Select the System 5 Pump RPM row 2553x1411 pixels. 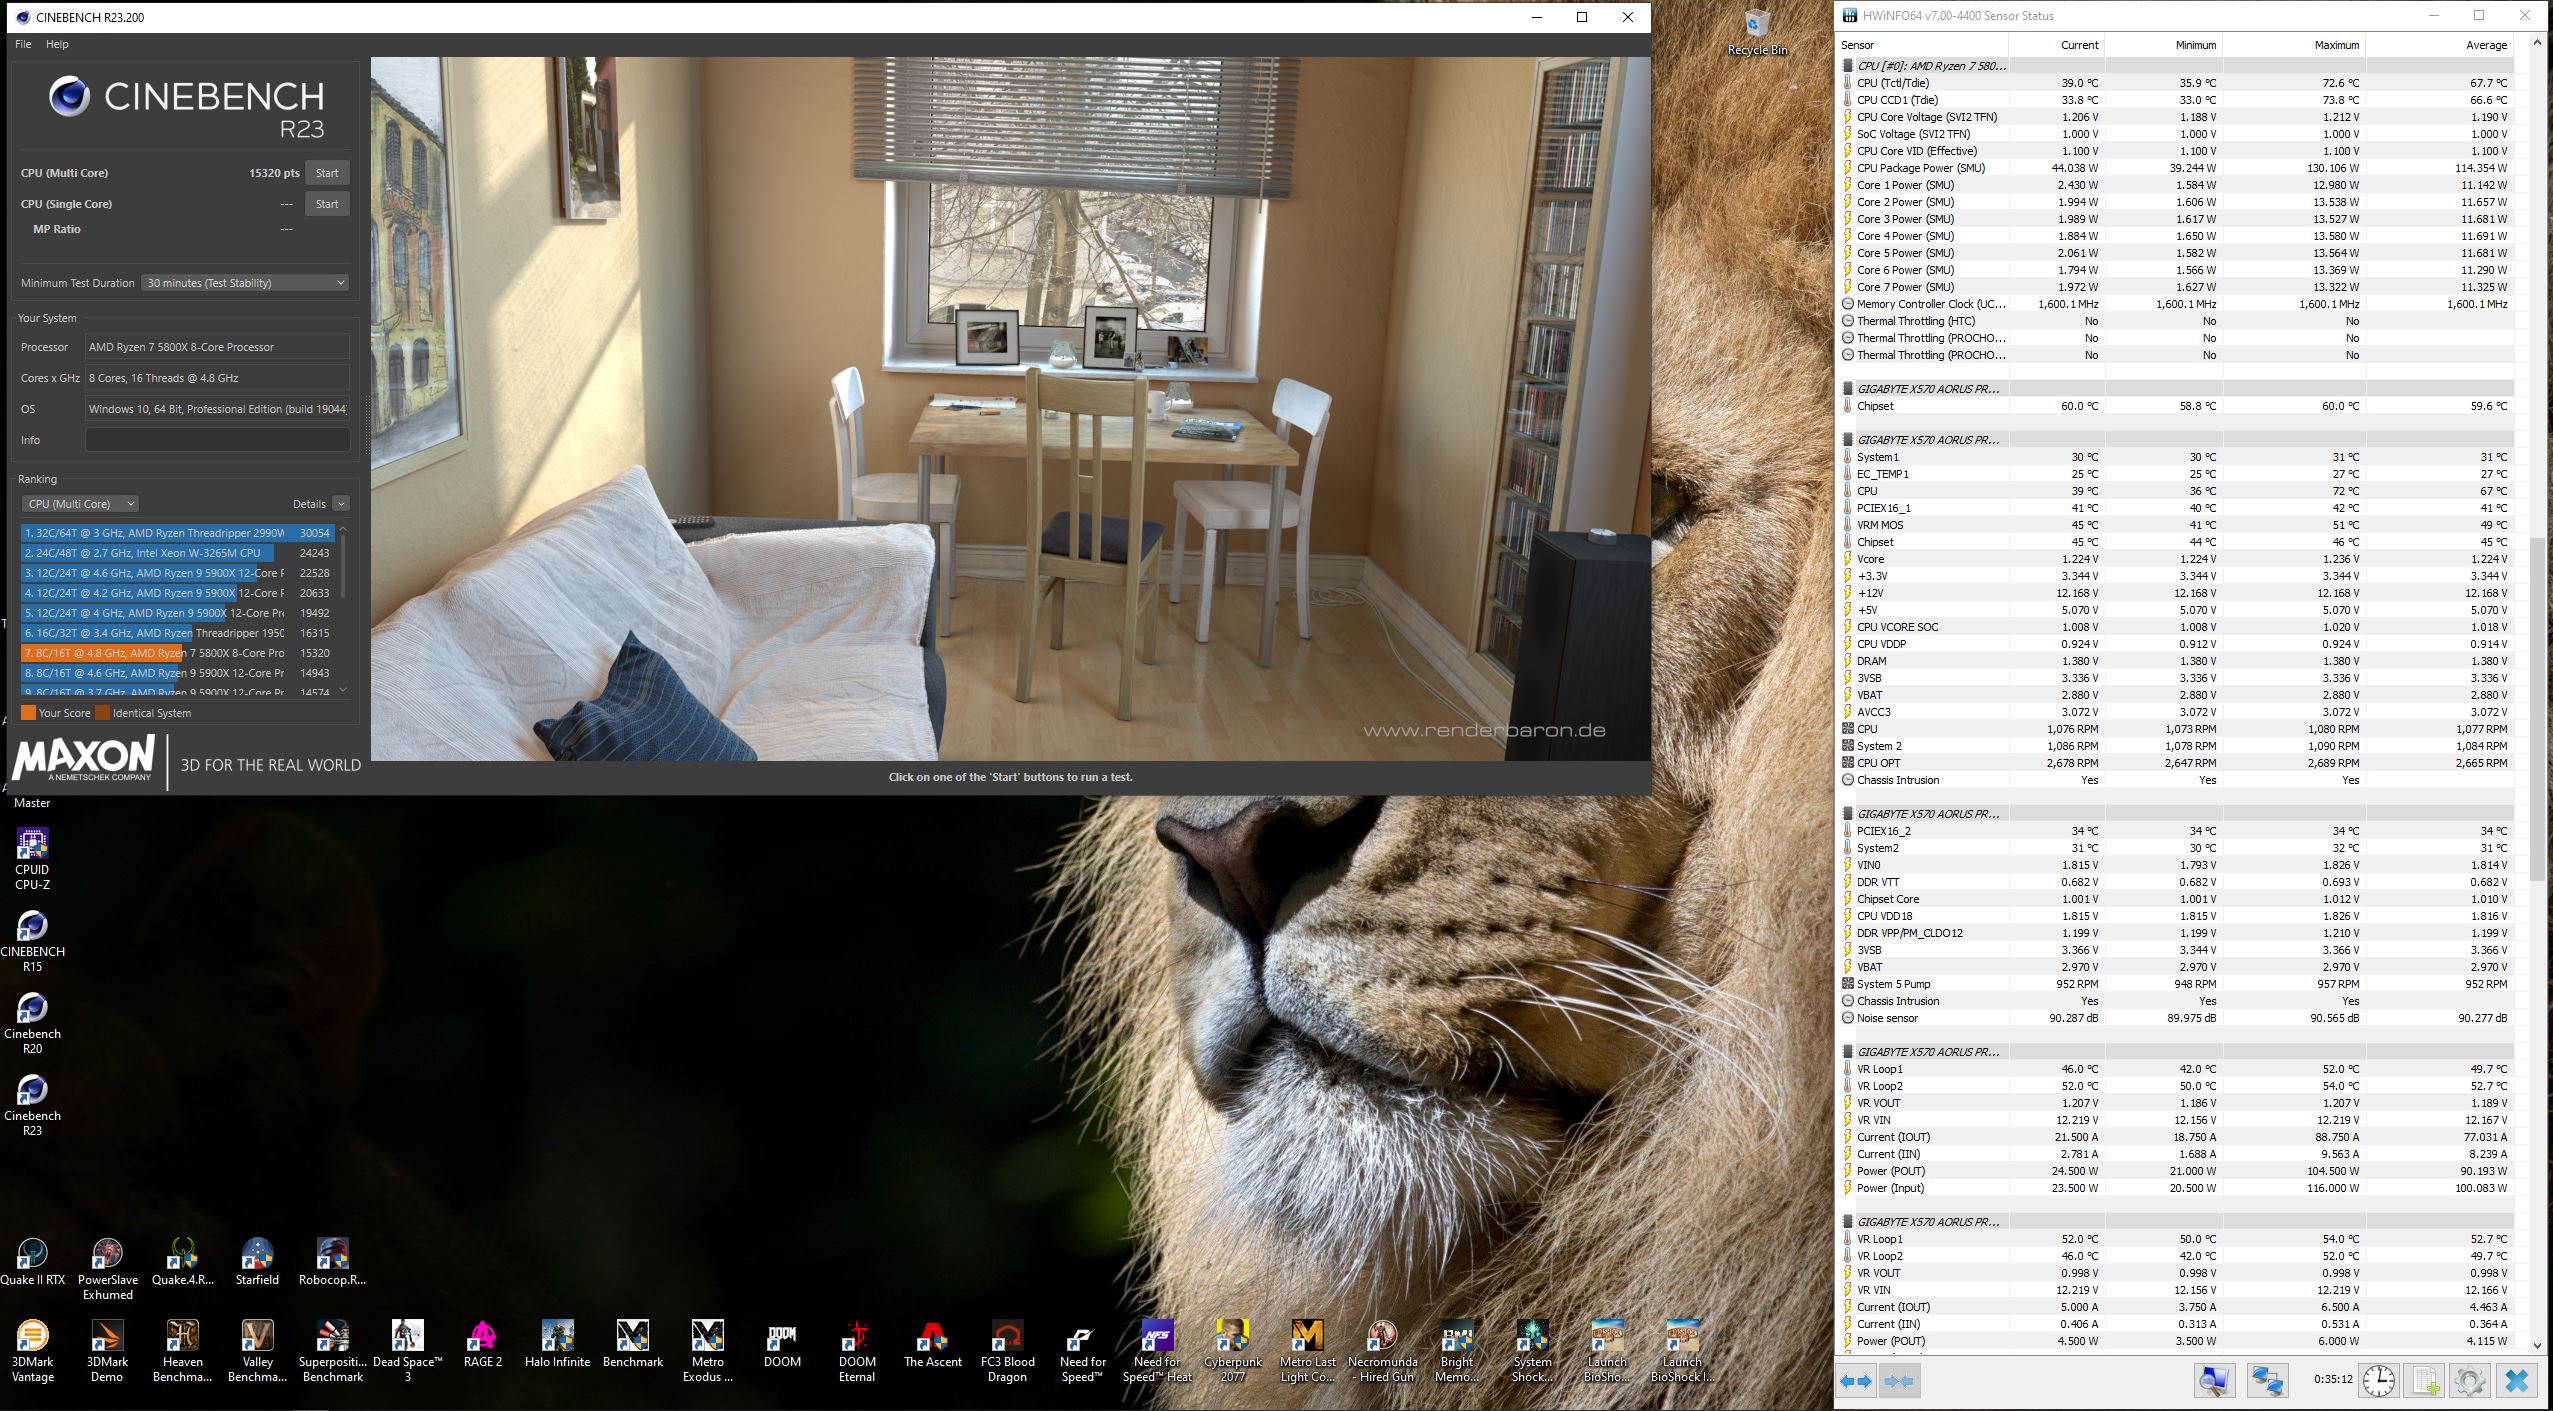2175,984
